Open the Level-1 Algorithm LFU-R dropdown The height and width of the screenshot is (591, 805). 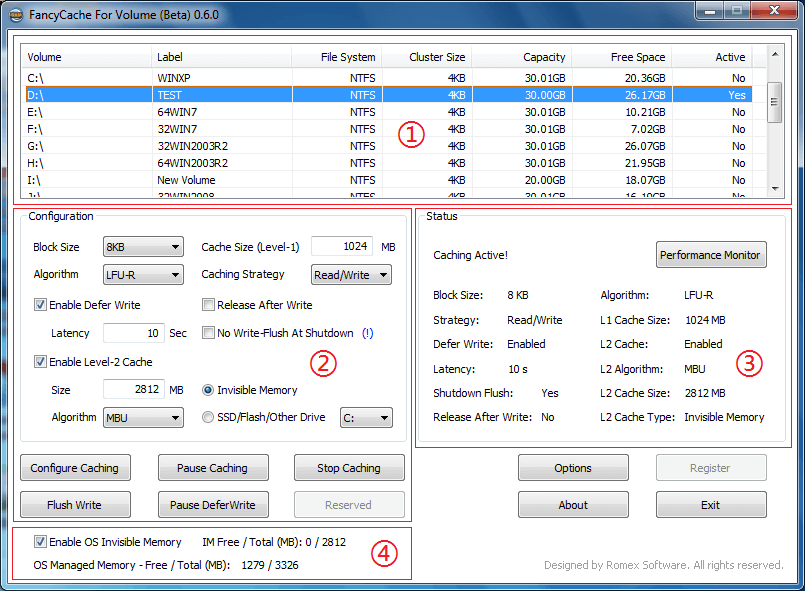point(143,275)
